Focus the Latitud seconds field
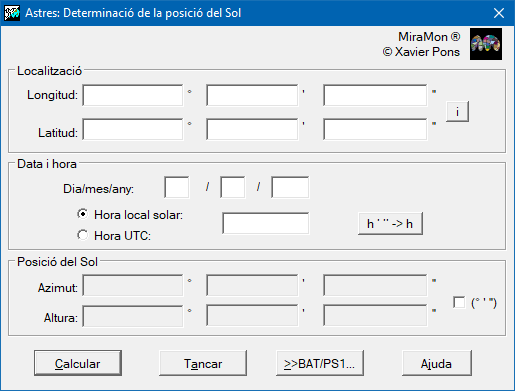 [x=375, y=129]
